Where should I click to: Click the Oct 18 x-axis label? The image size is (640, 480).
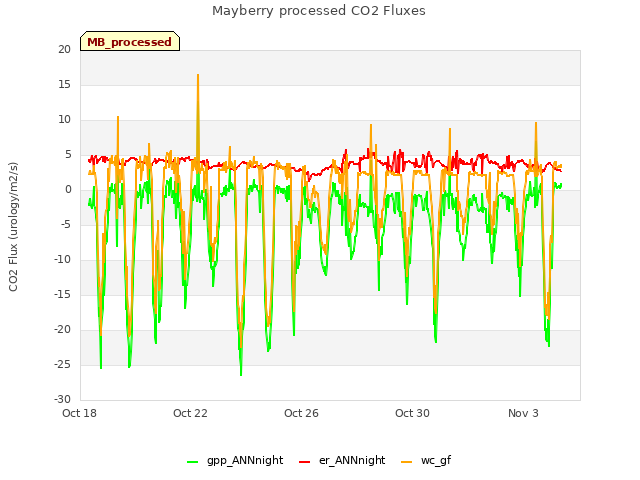pyautogui.click(x=79, y=413)
